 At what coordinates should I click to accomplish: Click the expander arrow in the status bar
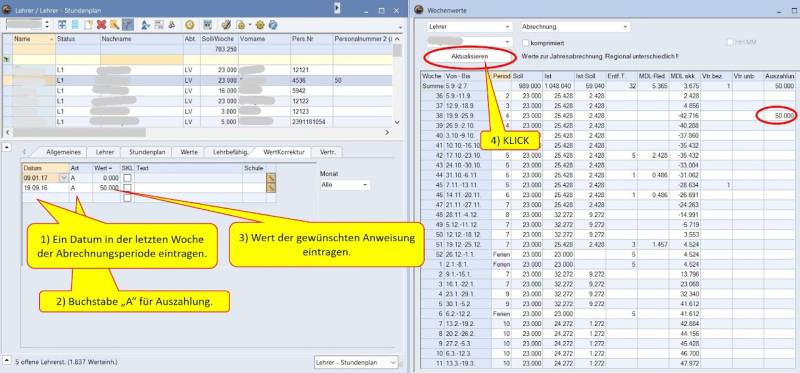(7, 360)
